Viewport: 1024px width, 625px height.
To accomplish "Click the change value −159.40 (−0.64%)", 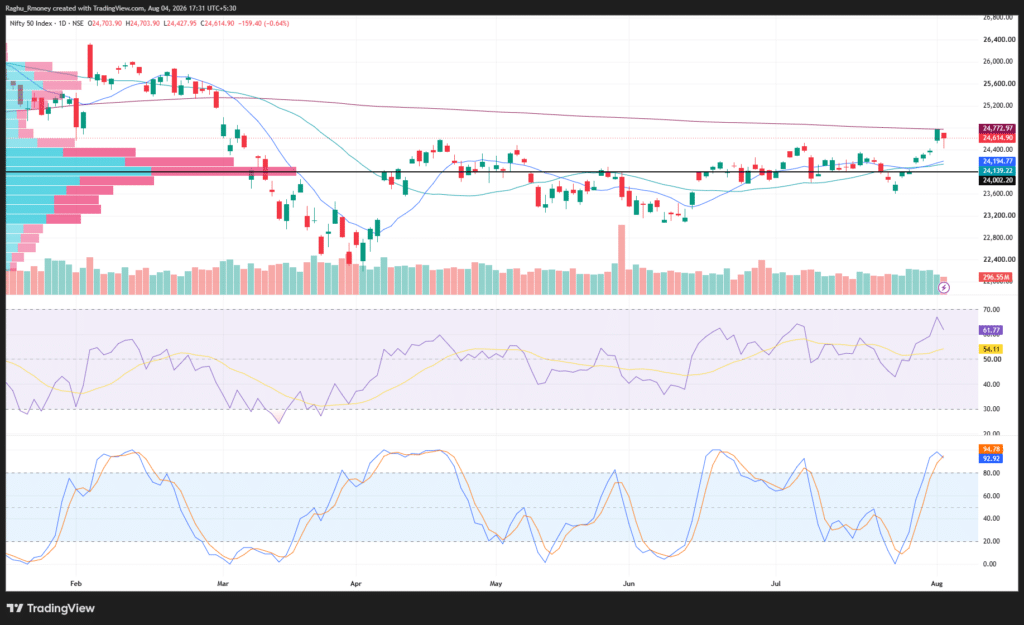I will point(264,24).
